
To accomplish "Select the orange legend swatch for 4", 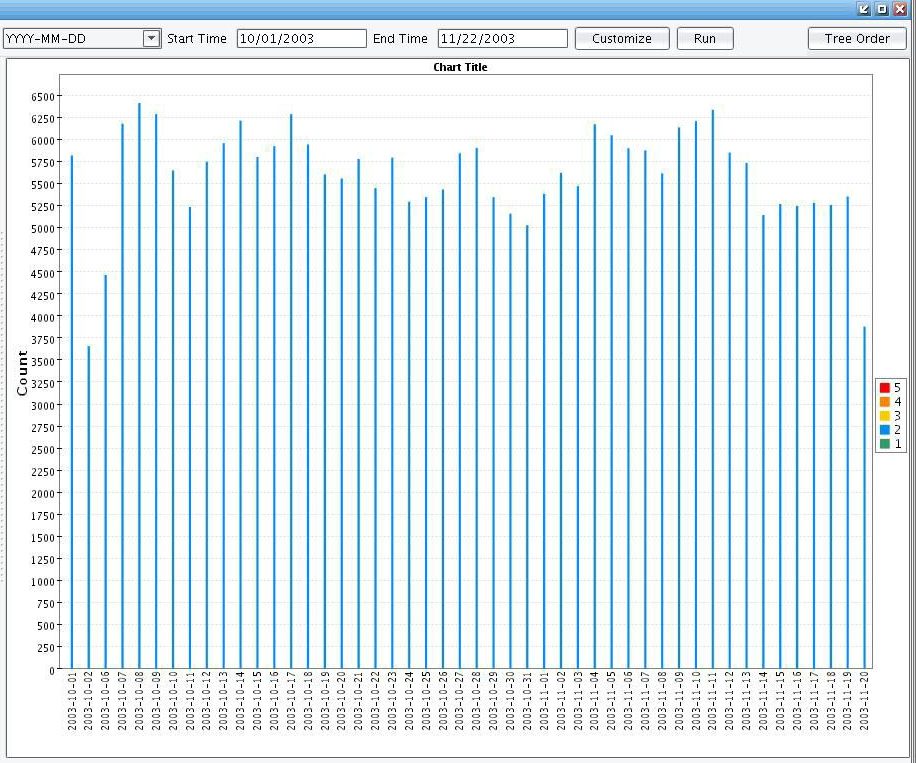I will point(884,402).
